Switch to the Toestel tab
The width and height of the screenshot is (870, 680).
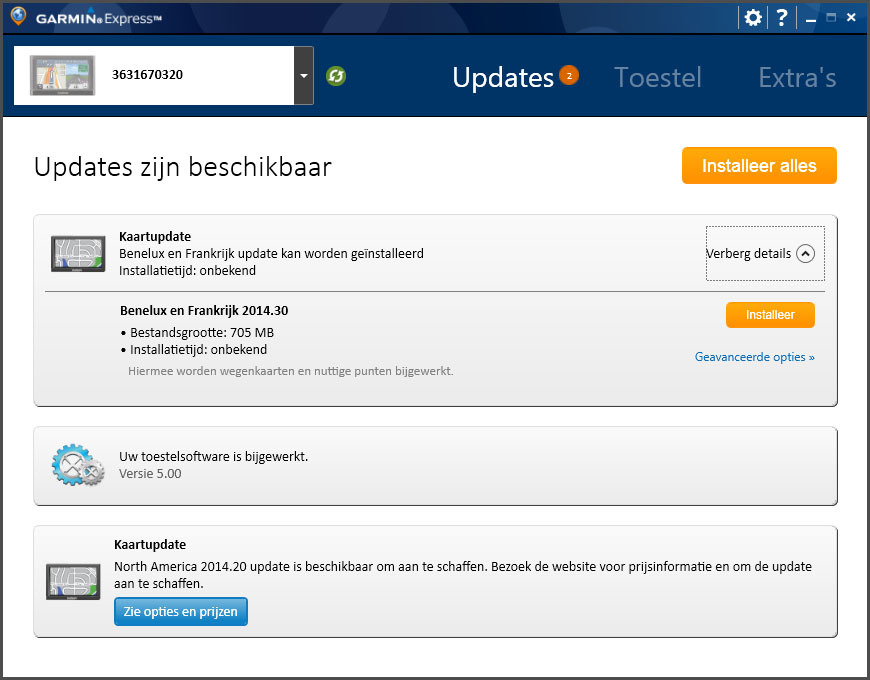point(658,77)
